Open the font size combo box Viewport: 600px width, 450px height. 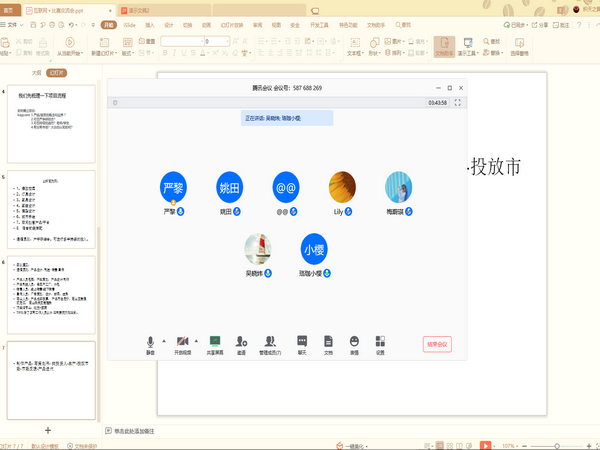point(217,41)
